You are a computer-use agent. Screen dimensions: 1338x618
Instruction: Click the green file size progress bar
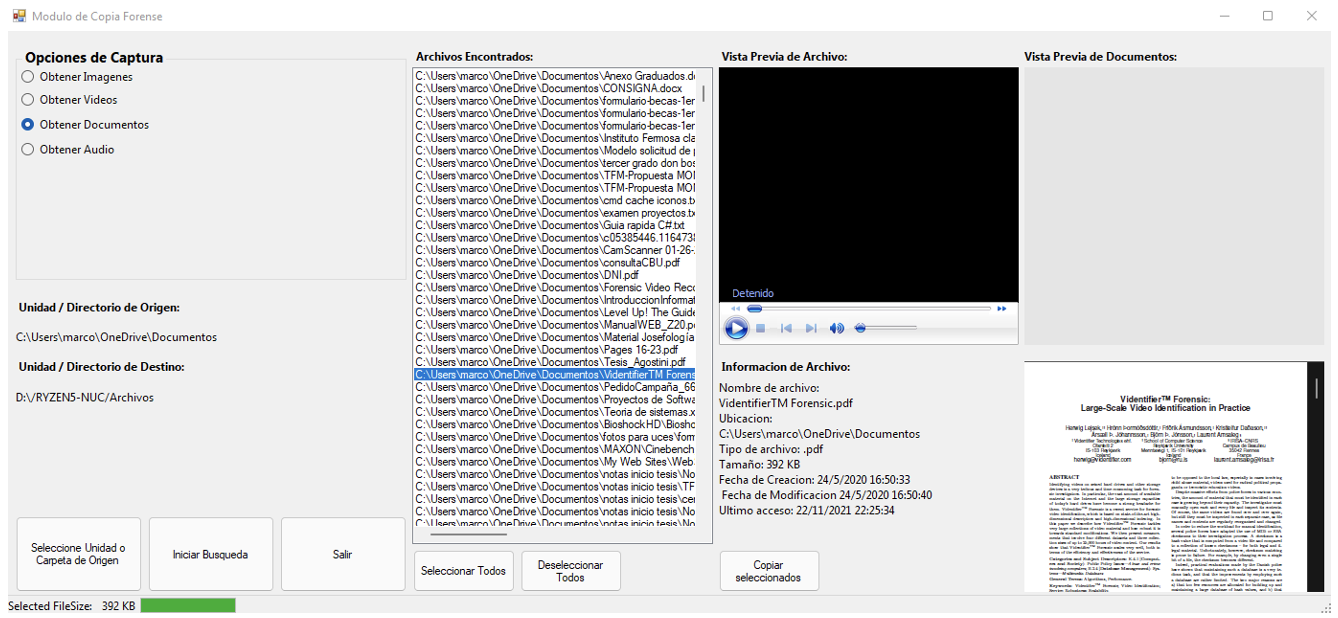point(188,606)
